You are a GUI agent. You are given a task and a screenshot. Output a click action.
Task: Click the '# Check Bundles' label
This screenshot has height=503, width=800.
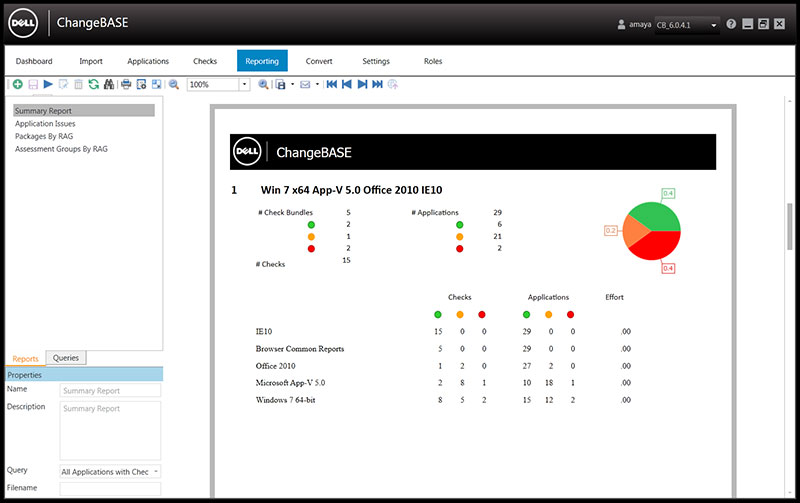(x=286, y=213)
